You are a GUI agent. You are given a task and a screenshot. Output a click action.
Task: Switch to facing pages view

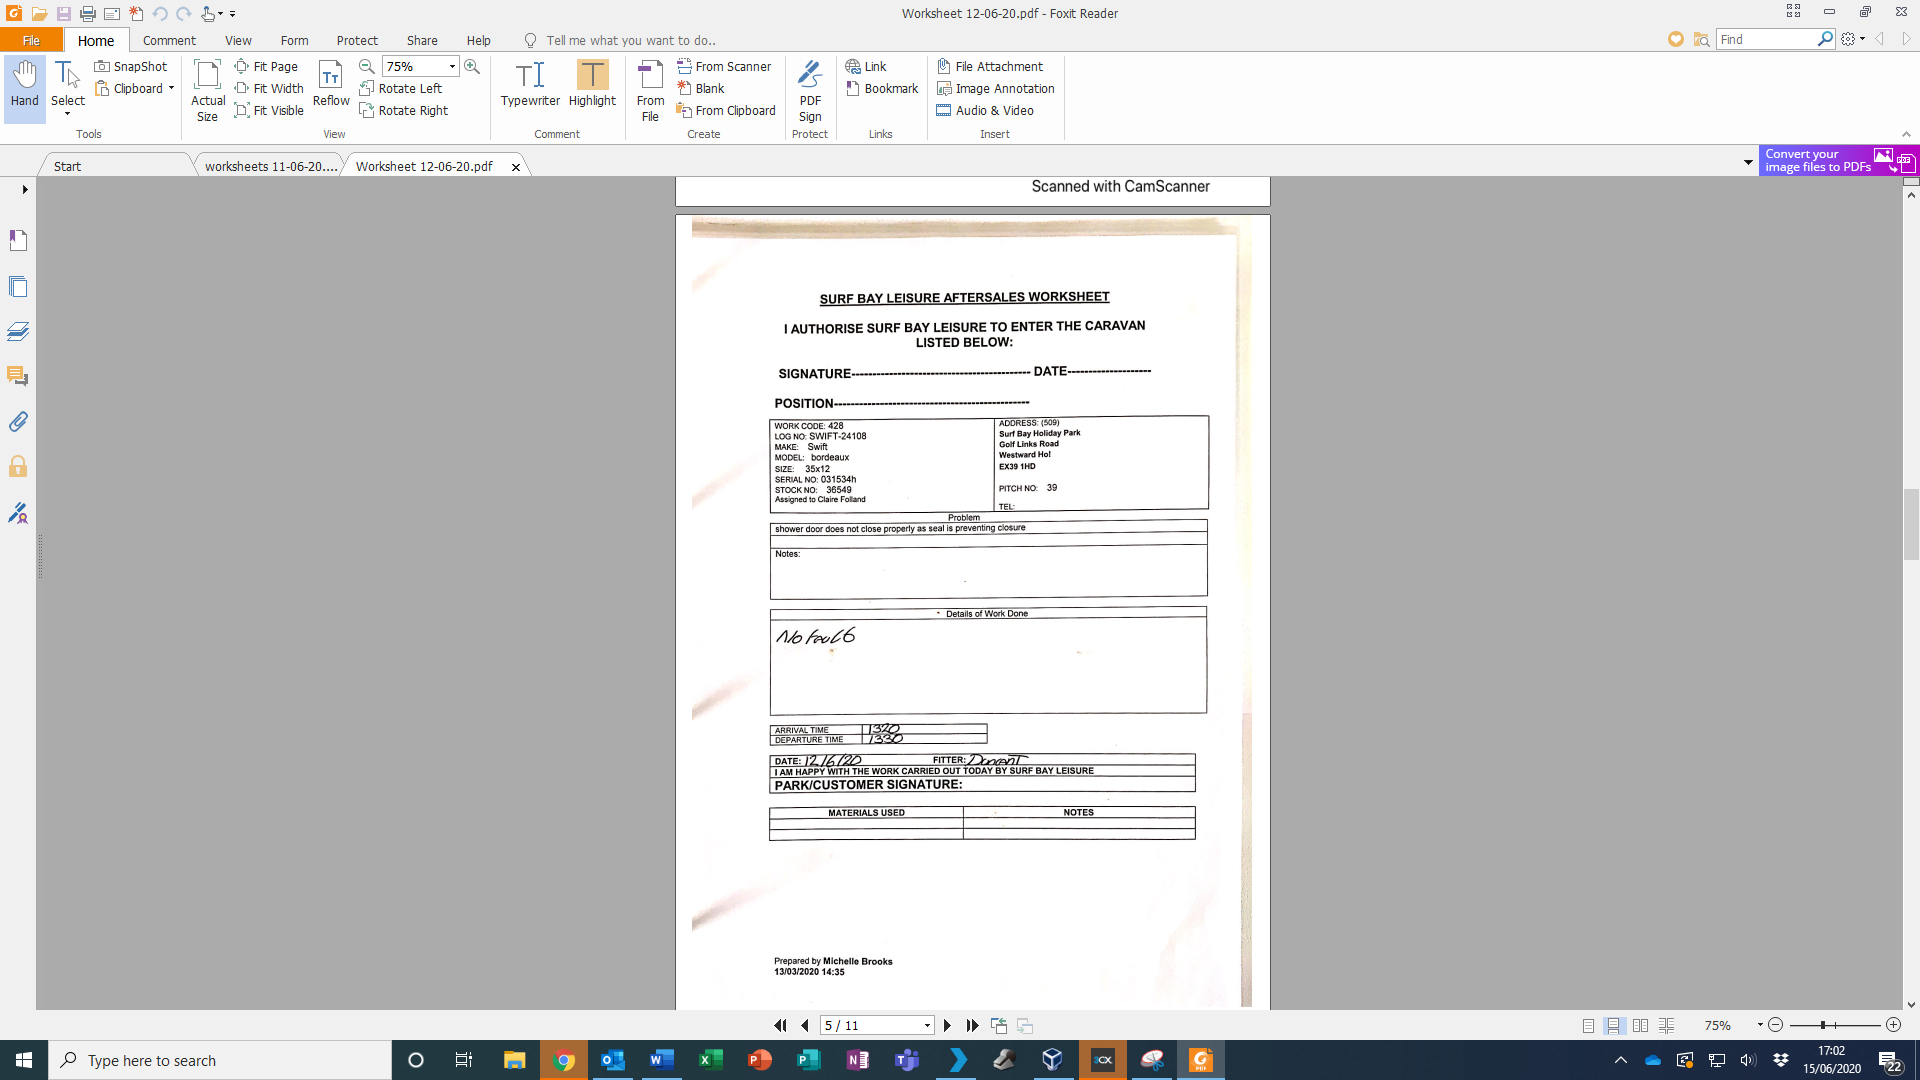(x=1640, y=1026)
